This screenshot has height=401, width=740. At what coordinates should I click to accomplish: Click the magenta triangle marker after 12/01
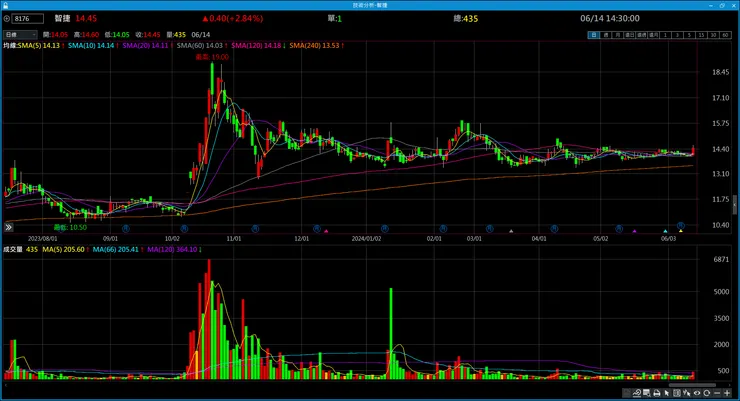click(326, 231)
